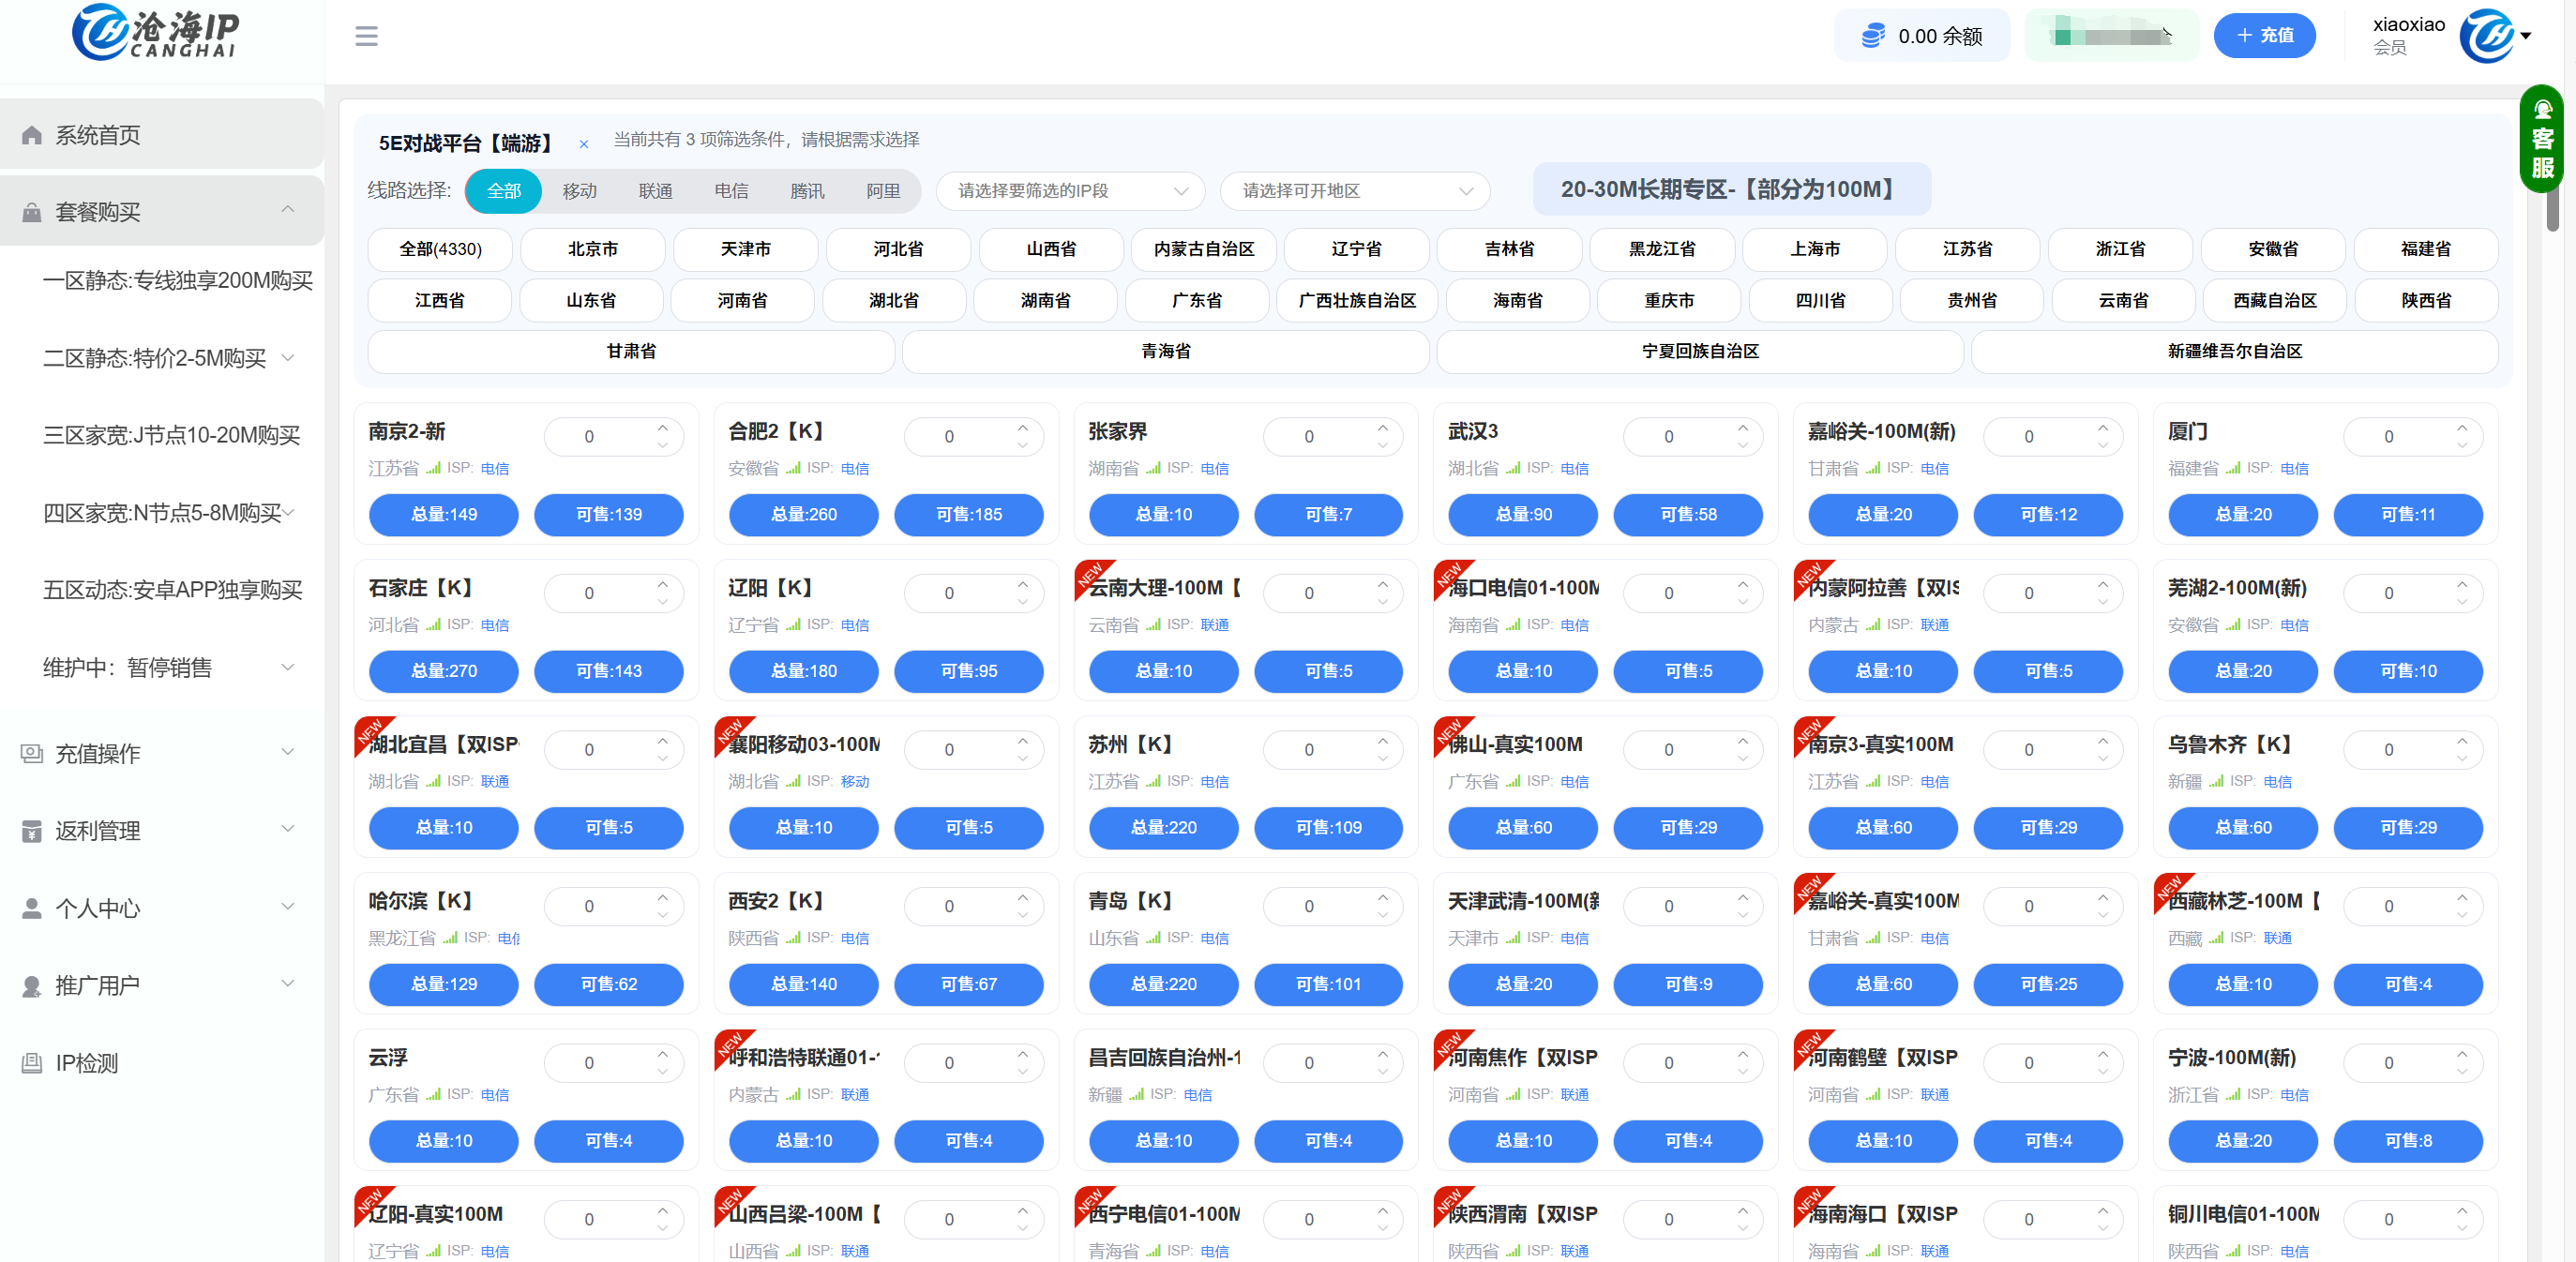
Task: Click the coin balance icon
Action: point(1872,37)
